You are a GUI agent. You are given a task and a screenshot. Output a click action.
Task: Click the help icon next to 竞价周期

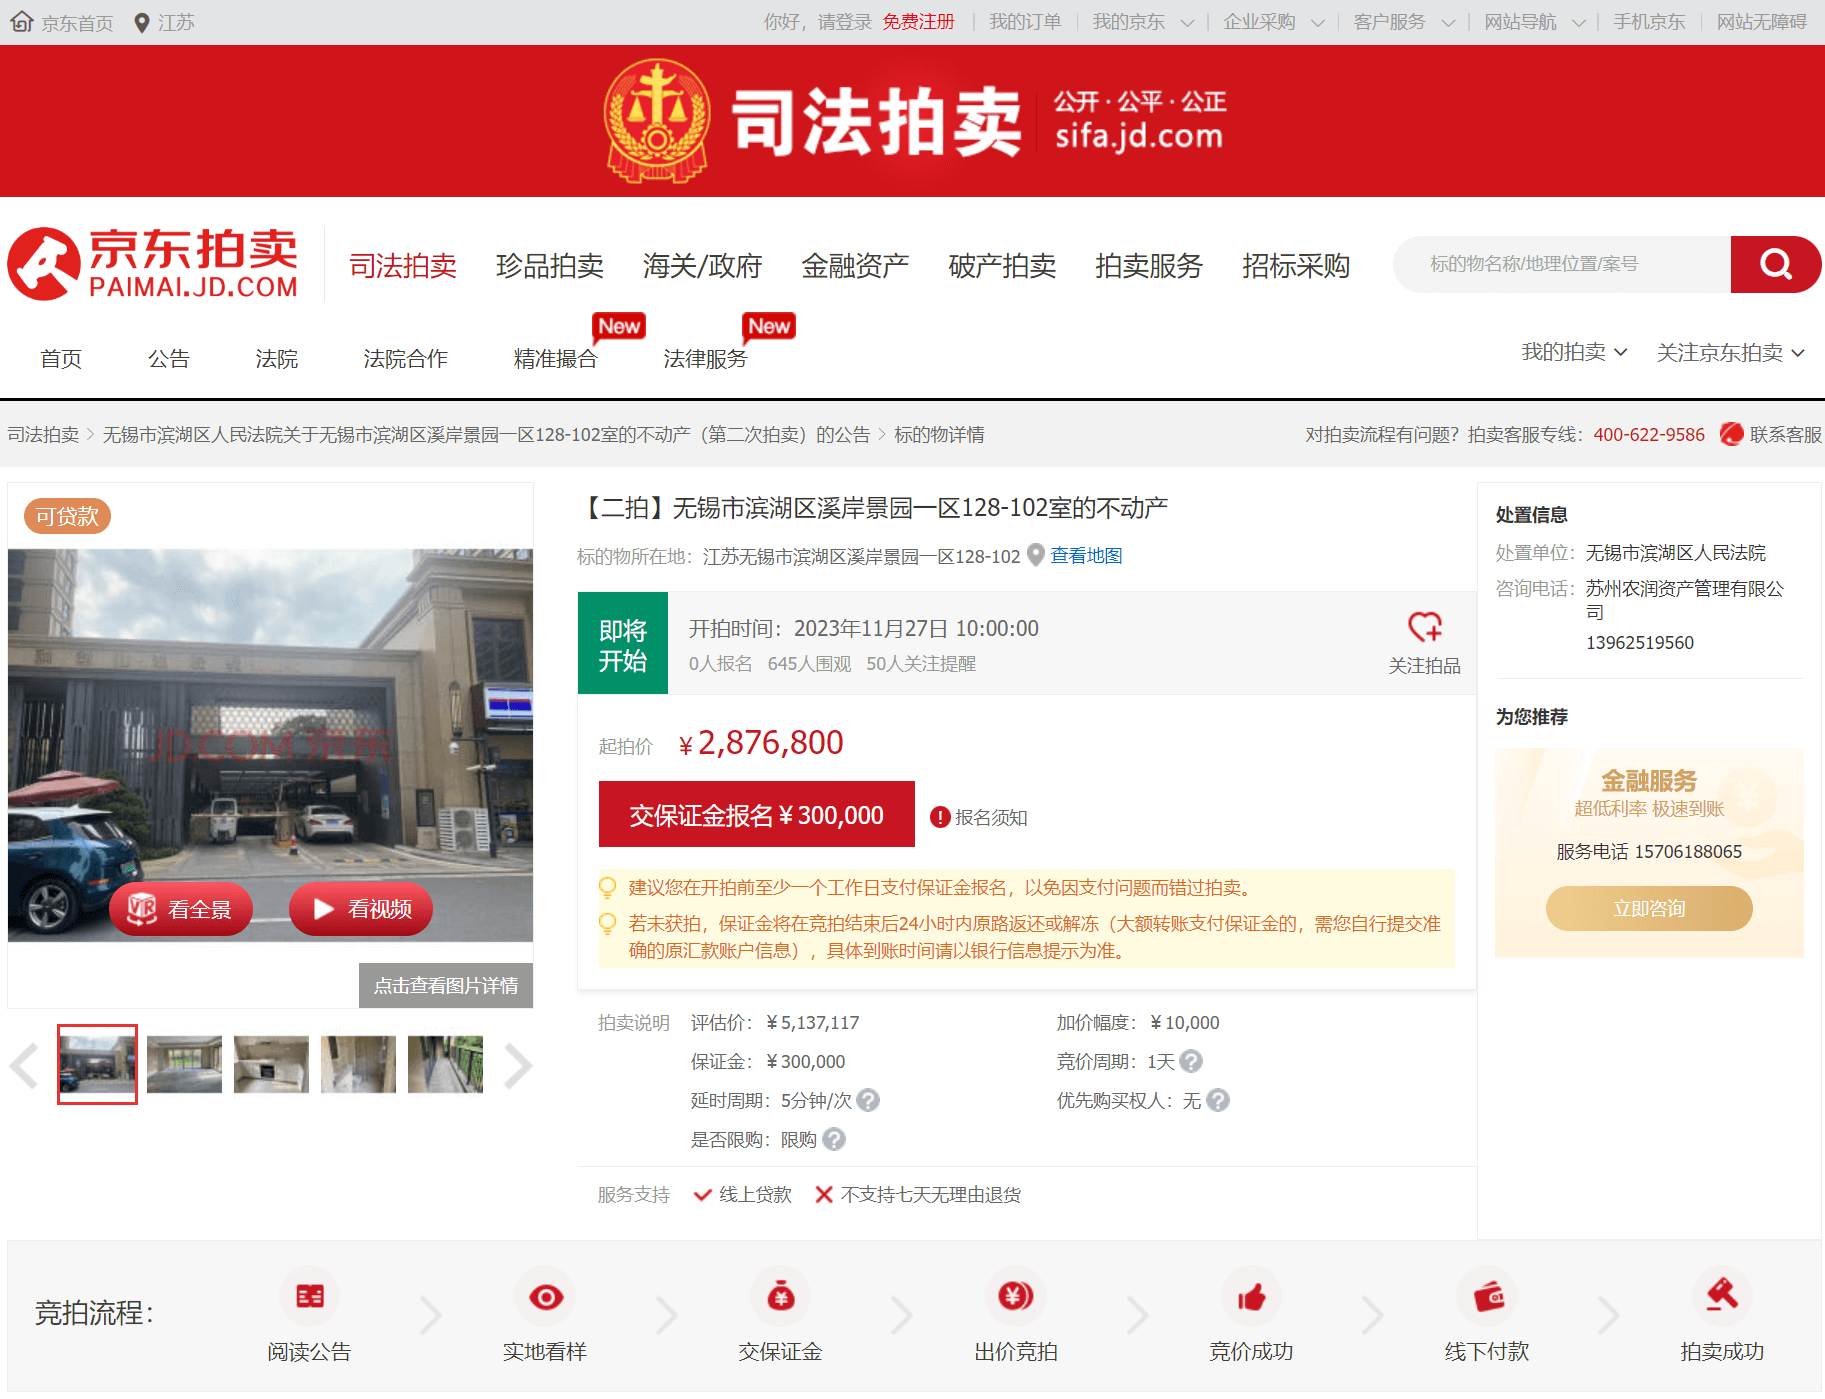(x=1191, y=1061)
